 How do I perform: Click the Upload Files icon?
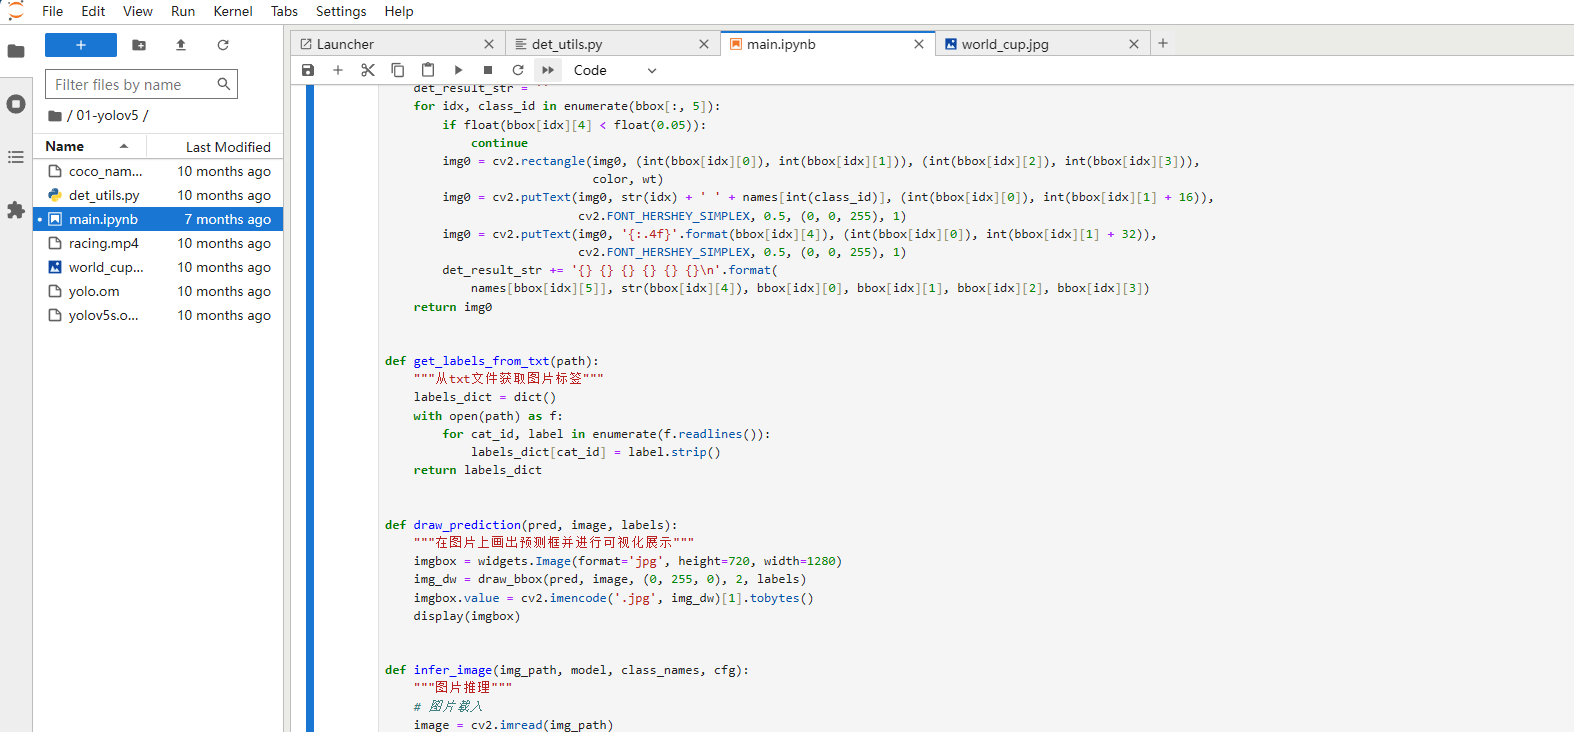pyautogui.click(x=181, y=45)
